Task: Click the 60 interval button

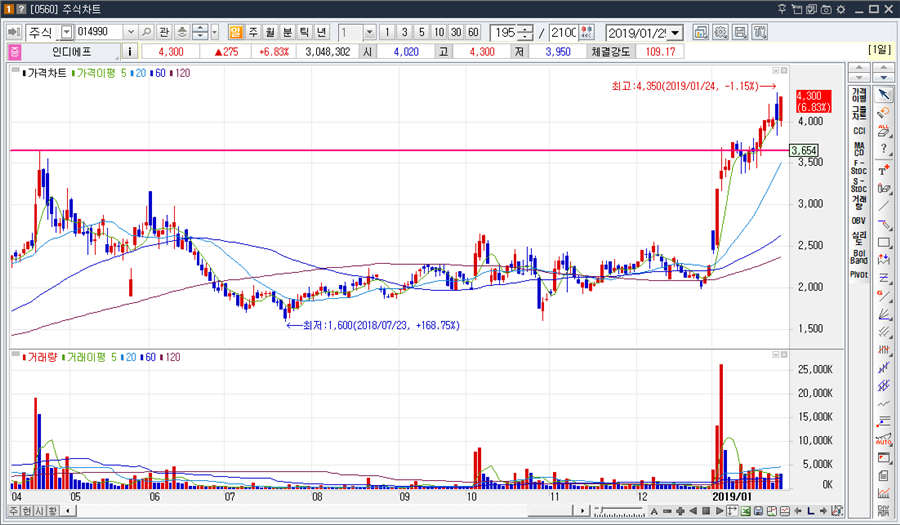Action: point(473,32)
